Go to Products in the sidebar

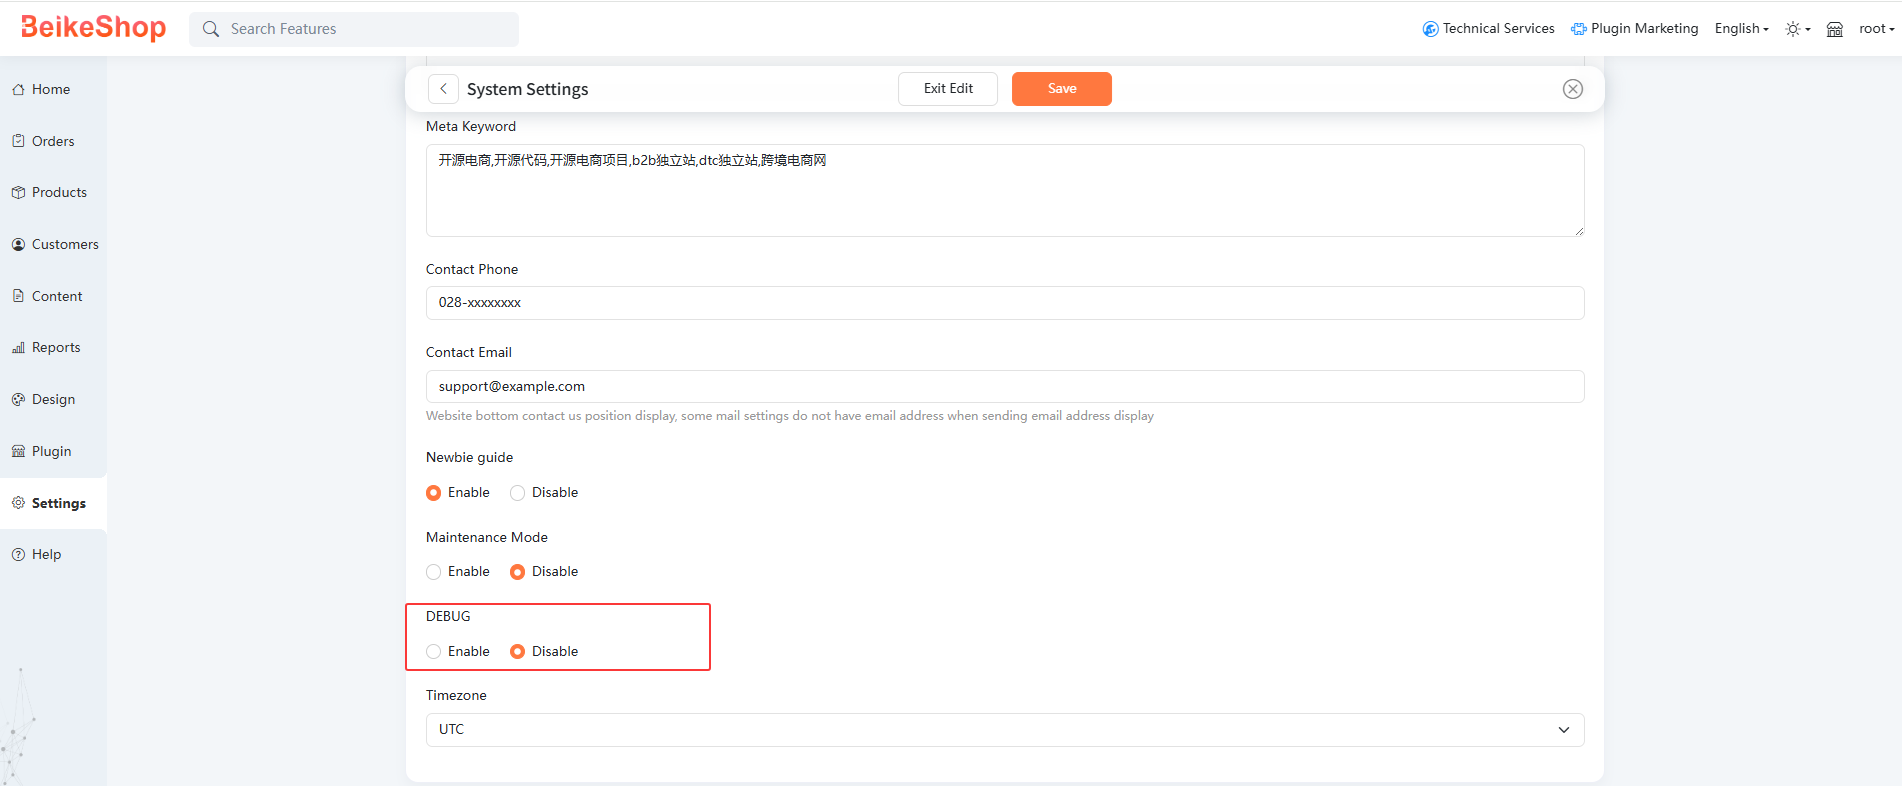pos(59,193)
